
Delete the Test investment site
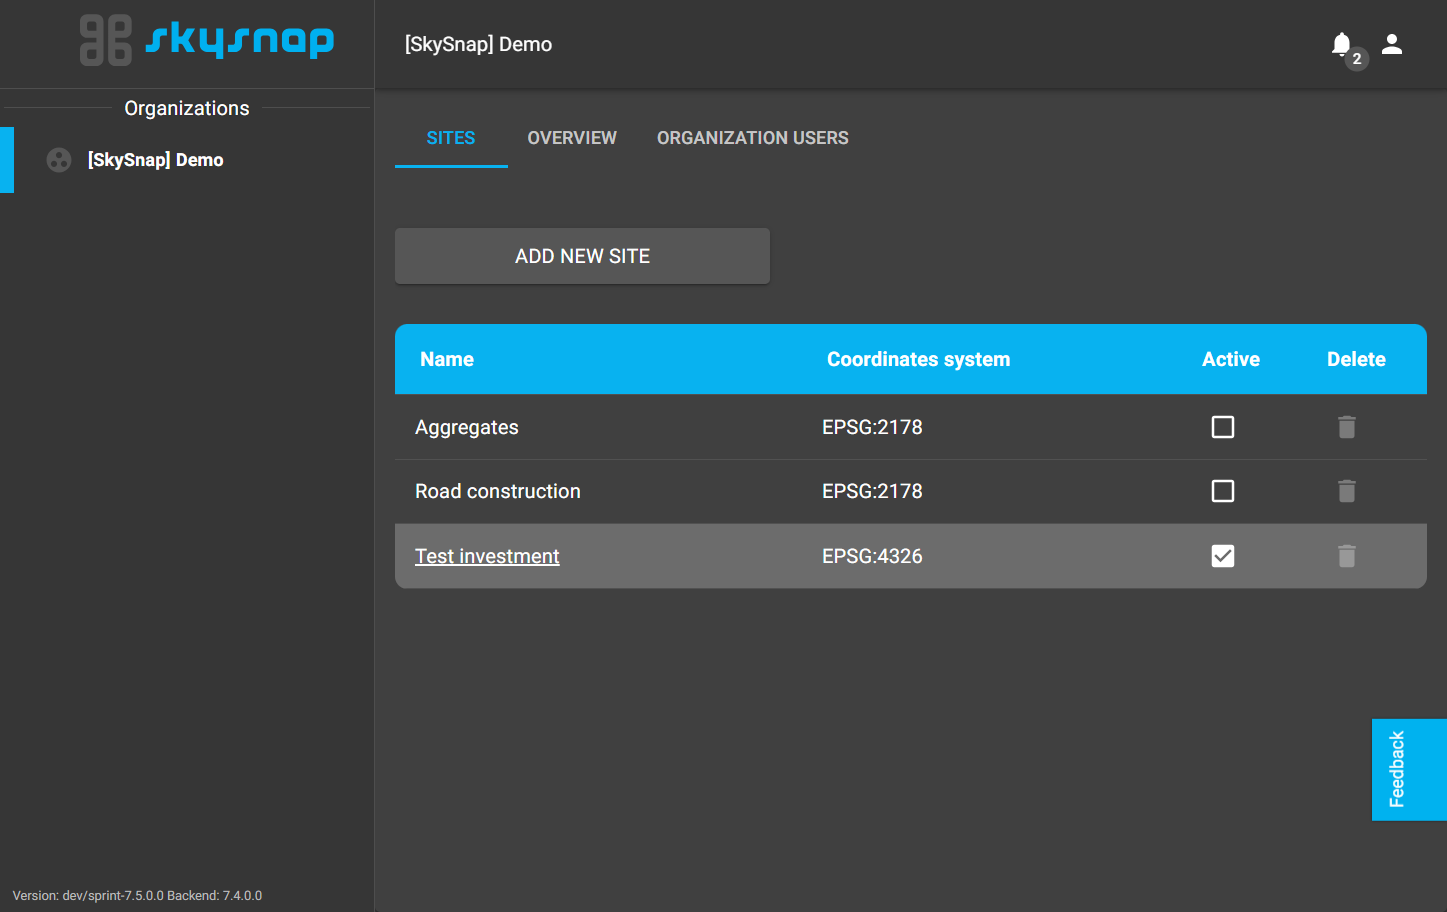click(x=1347, y=556)
